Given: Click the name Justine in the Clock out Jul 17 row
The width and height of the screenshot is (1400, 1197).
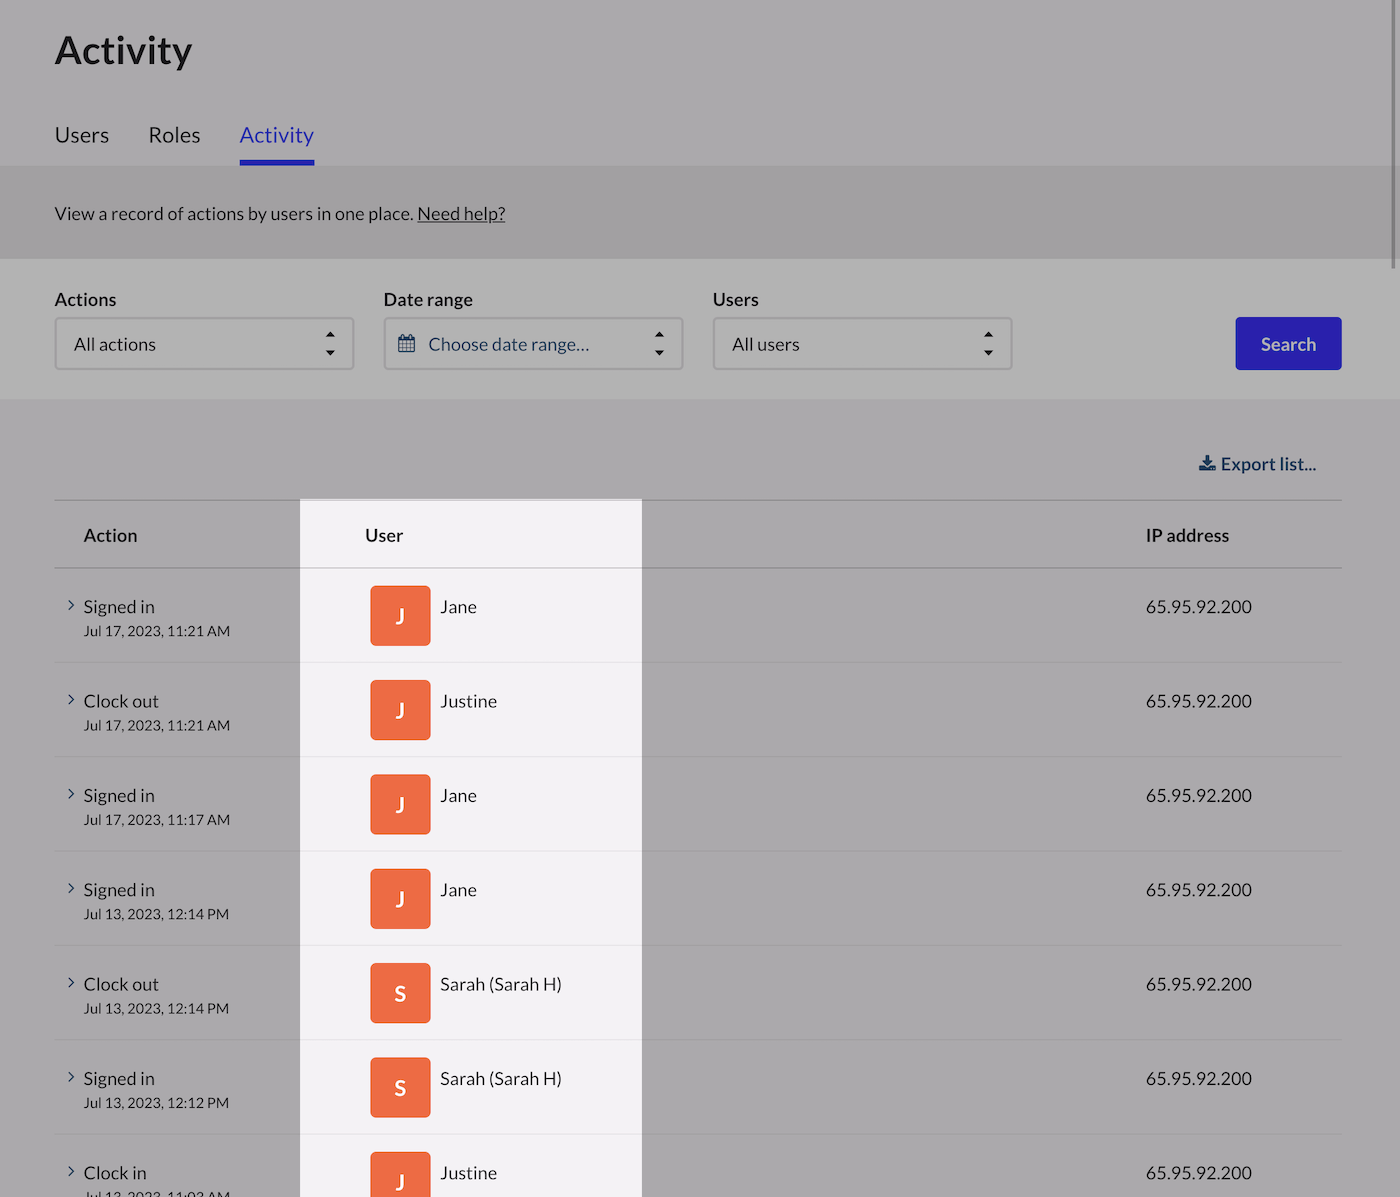Looking at the screenshot, I should point(468,701).
